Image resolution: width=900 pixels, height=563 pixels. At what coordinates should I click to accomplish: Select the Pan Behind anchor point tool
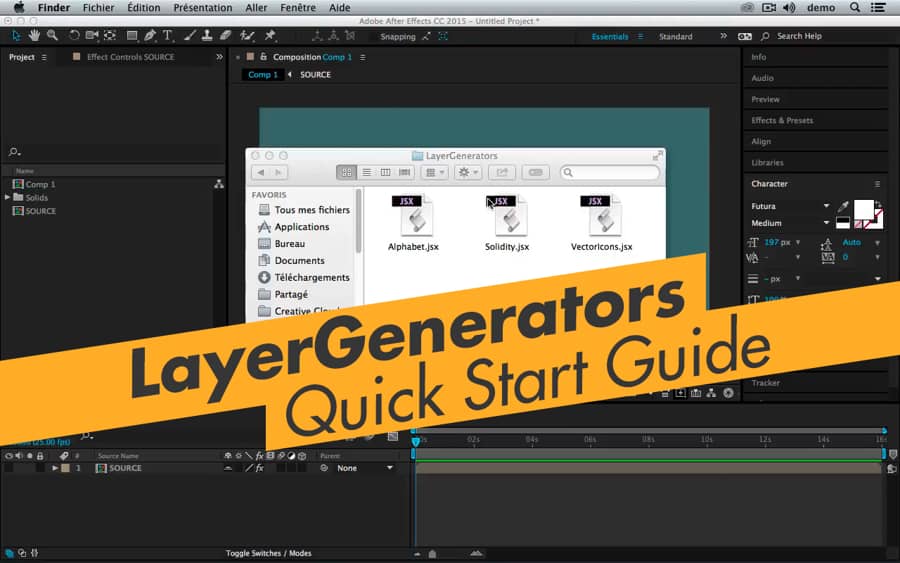tap(110, 36)
